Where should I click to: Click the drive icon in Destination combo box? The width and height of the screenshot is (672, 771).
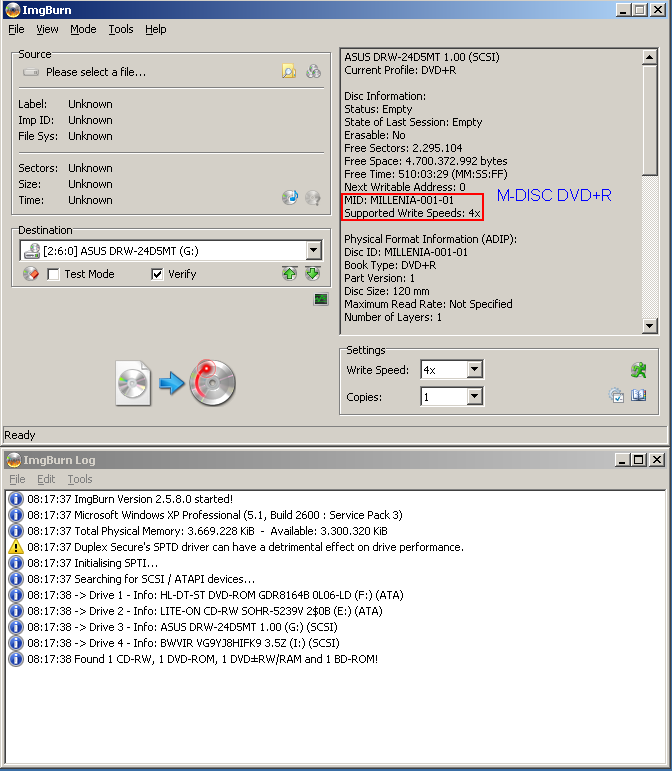[32, 251]
